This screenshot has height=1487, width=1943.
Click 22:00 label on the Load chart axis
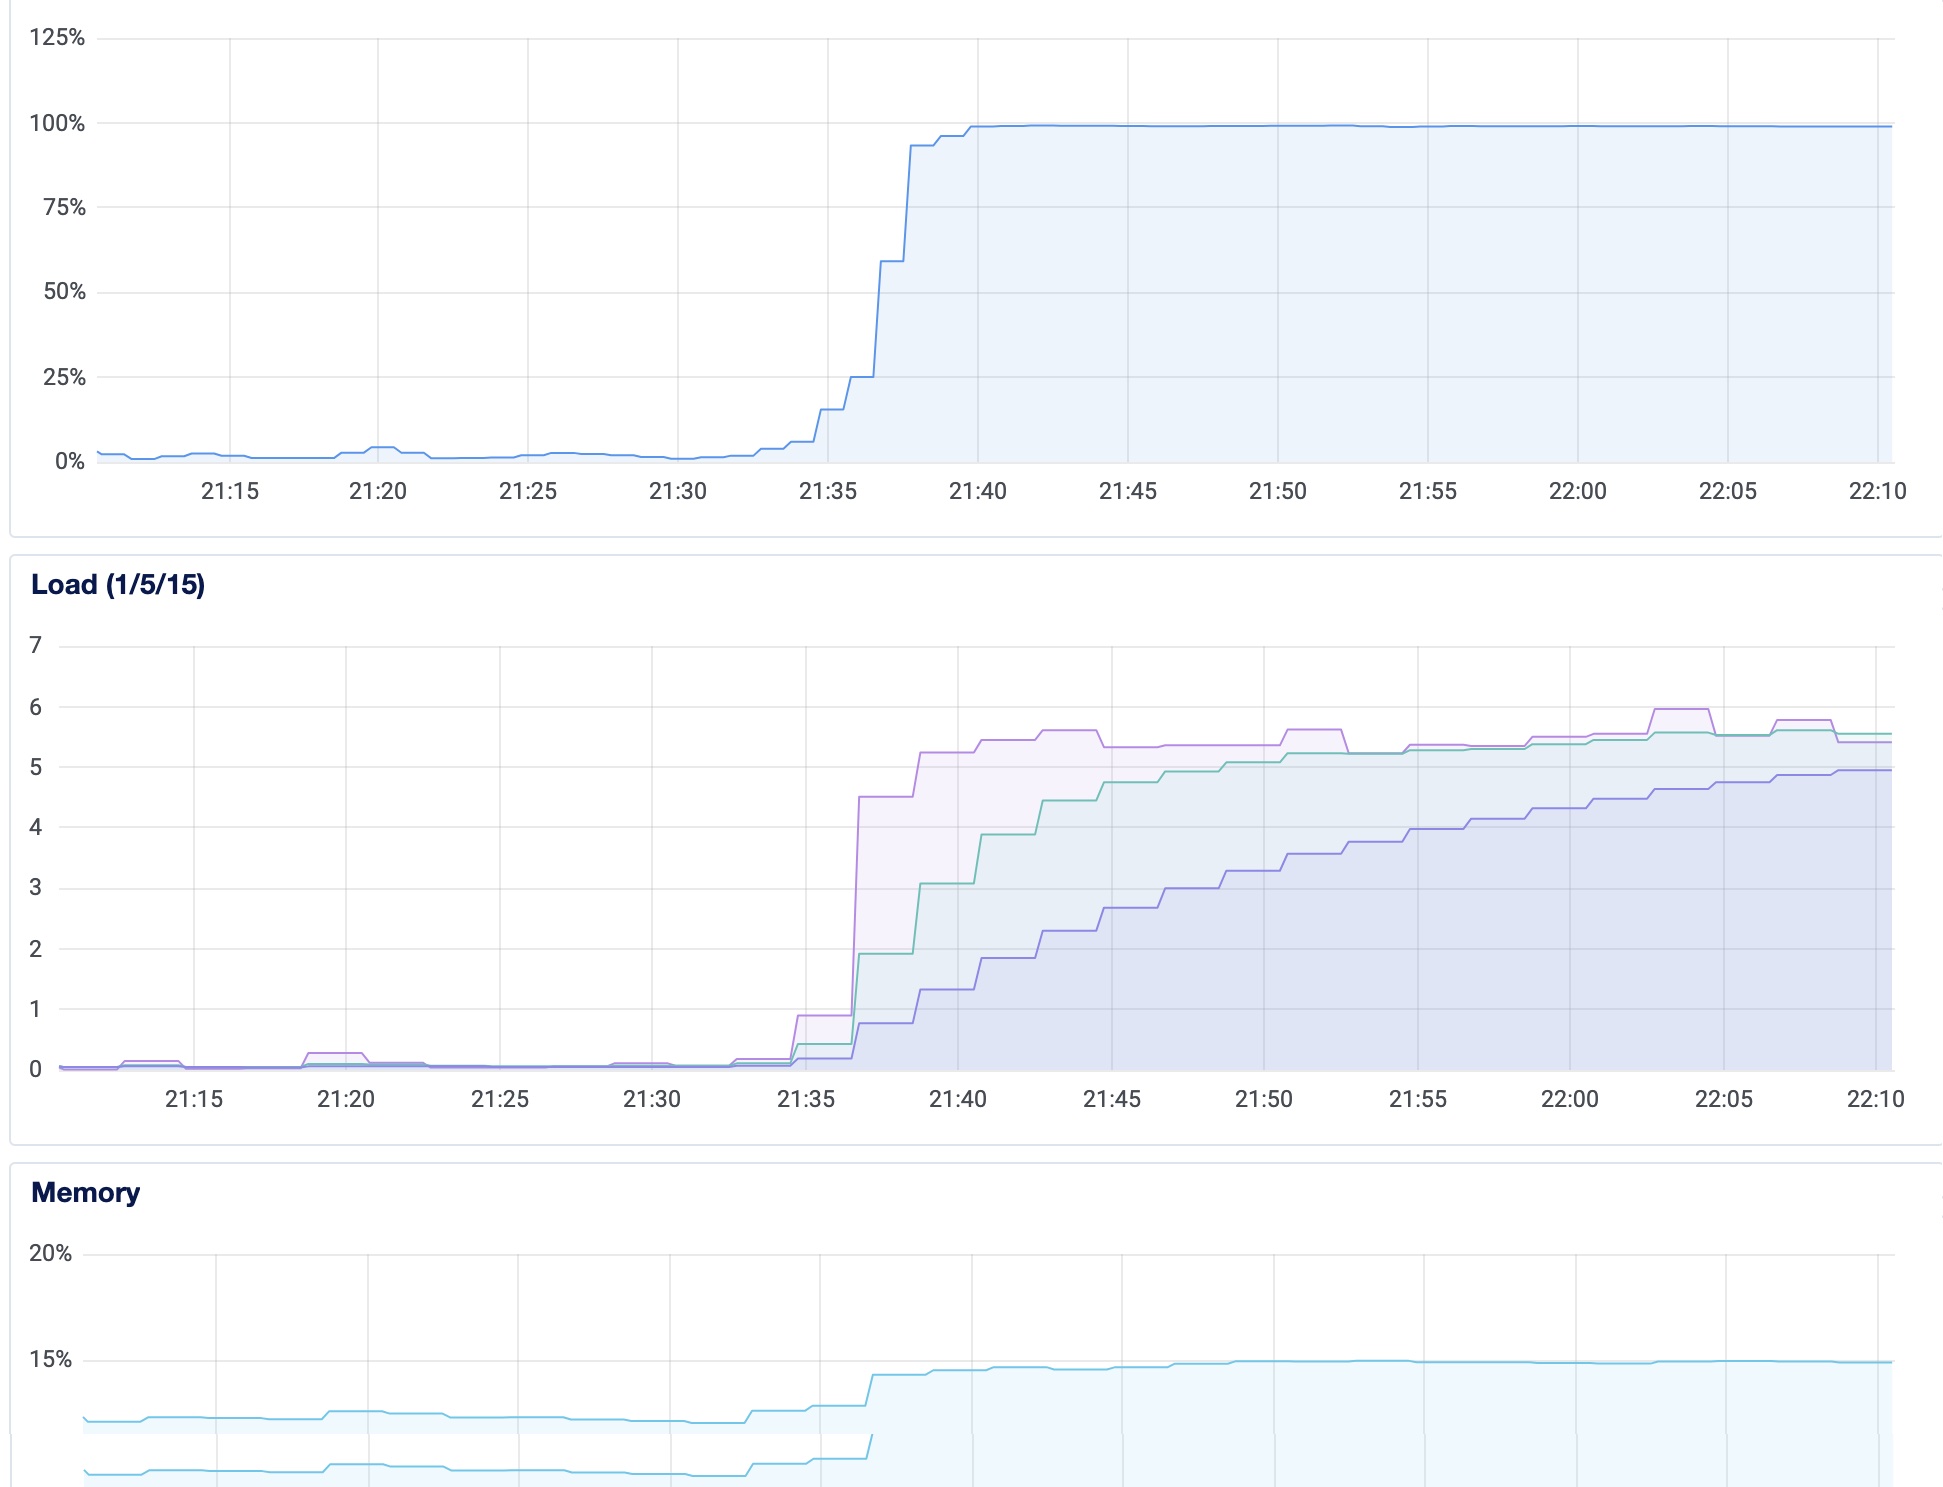click(x=1569, y=1099)
